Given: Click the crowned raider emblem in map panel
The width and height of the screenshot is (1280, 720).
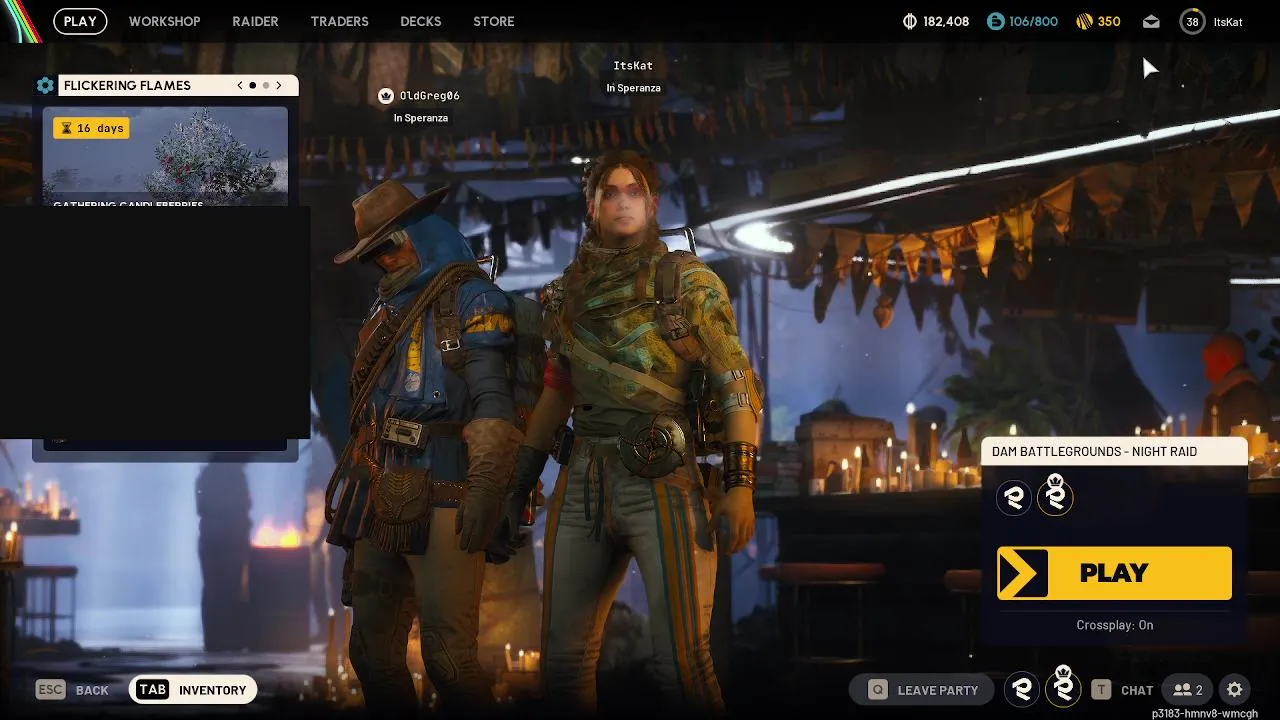Looking at the screenshot, I should click(1055, 496).
